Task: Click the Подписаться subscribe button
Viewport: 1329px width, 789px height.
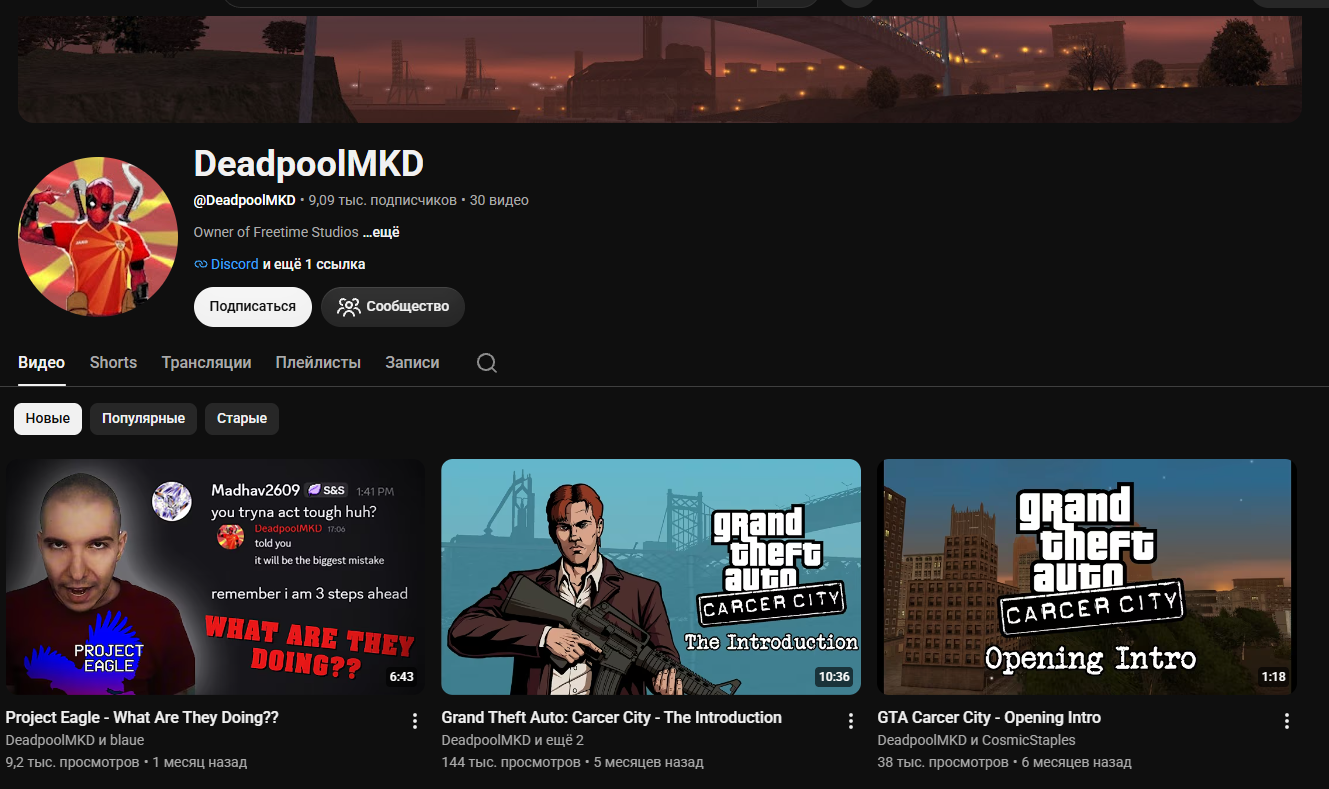Action: [x=253, y=307]
